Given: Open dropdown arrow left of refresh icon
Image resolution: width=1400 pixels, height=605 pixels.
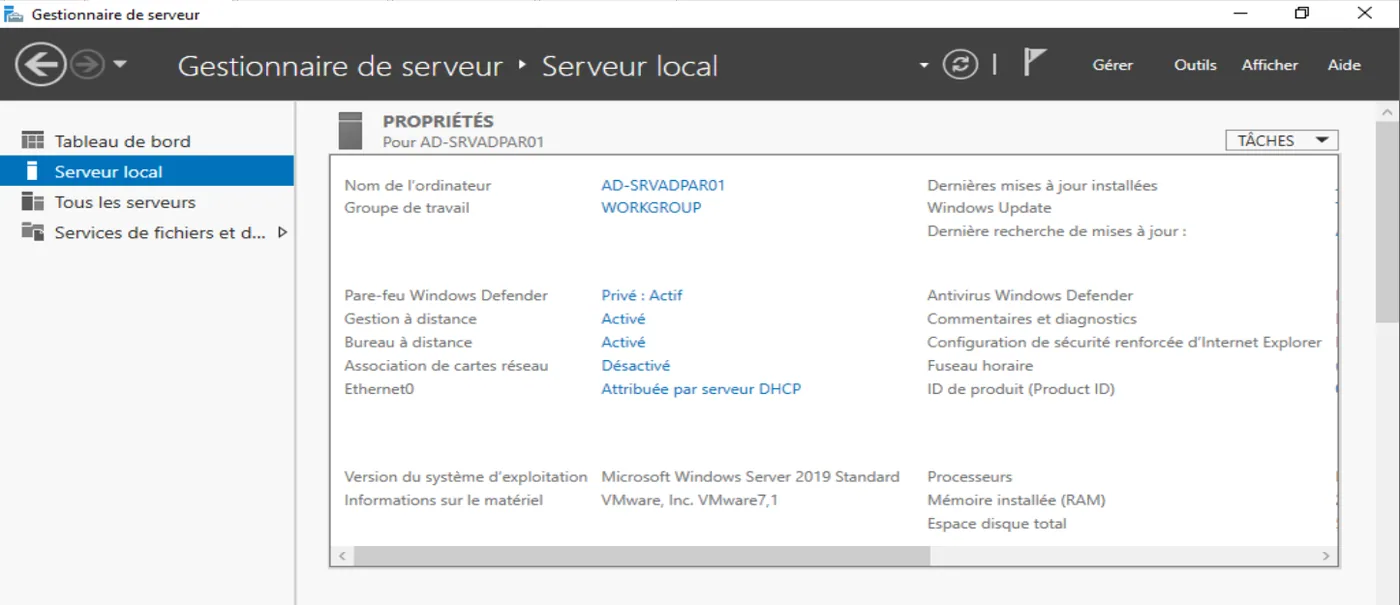Looking at the screenshot, I should 924,66.
